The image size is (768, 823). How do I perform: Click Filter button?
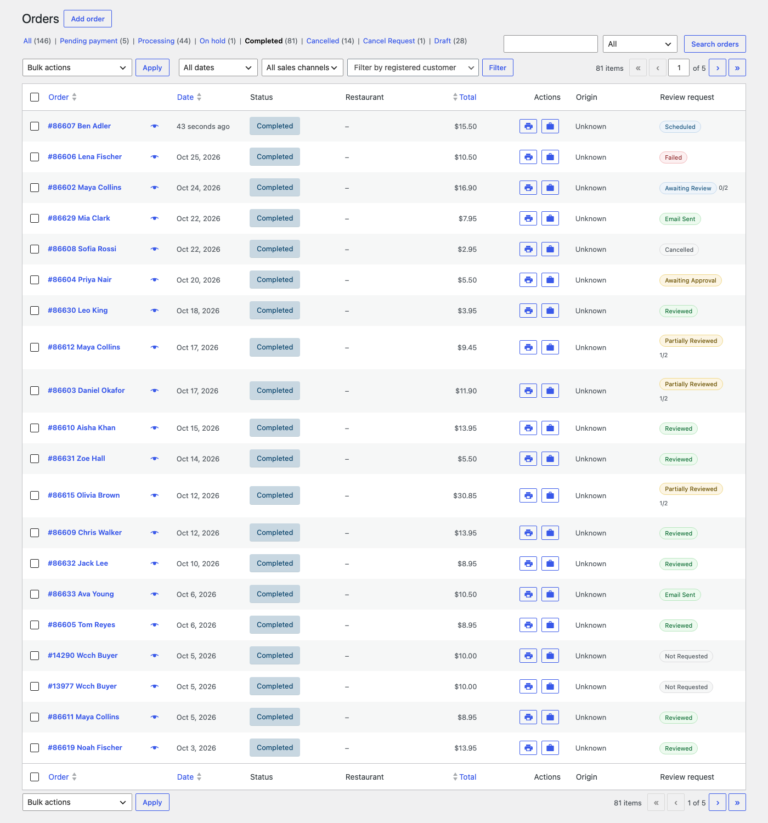(x=497, y=68)
